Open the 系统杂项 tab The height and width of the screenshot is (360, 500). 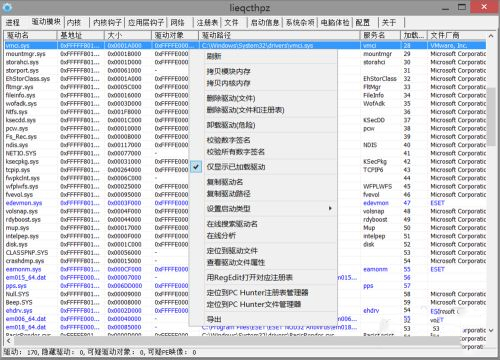300,22
